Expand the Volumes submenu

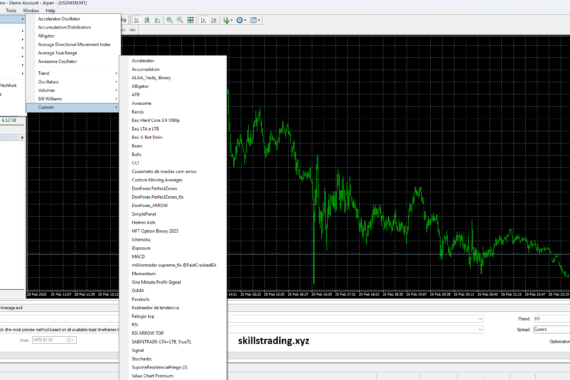click(73, 90)
